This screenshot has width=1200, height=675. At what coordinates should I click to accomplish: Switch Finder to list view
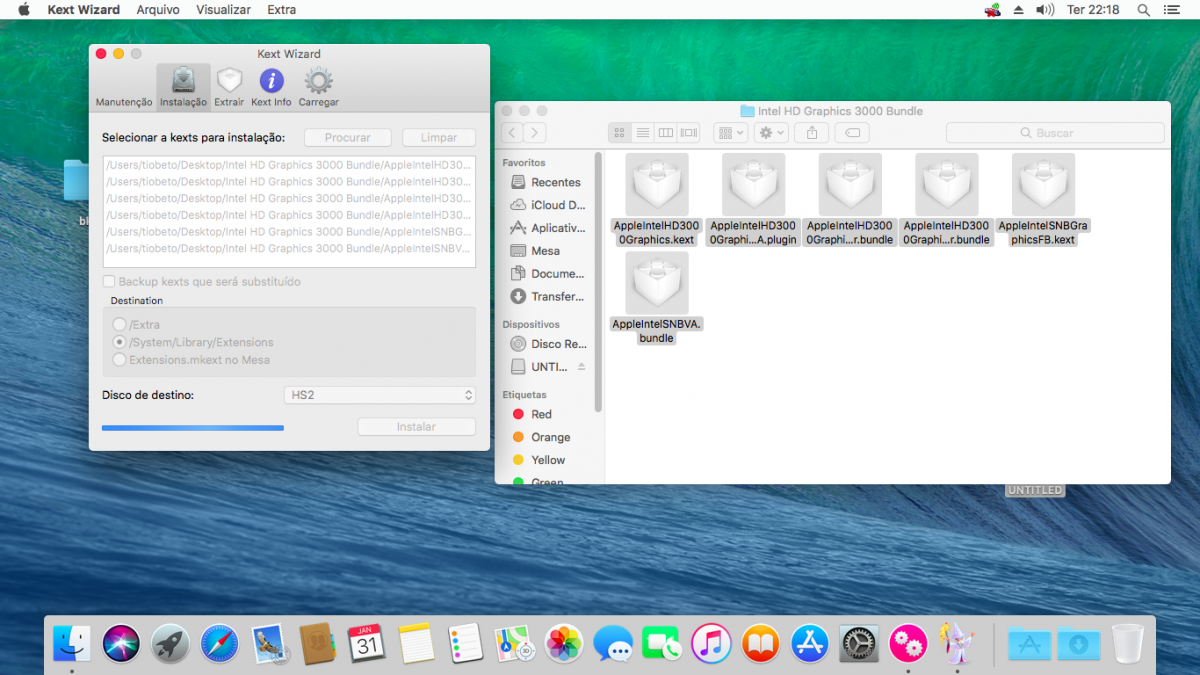point(643,133)
